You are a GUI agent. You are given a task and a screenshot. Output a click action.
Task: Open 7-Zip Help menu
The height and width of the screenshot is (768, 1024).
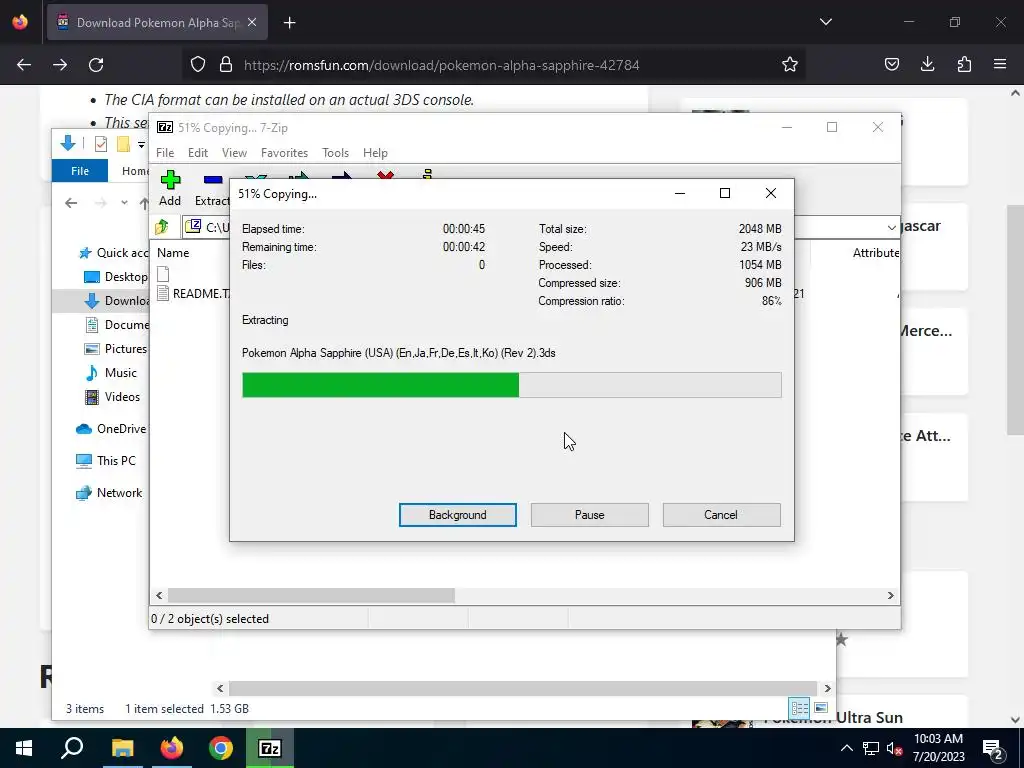tap(376, 153)
